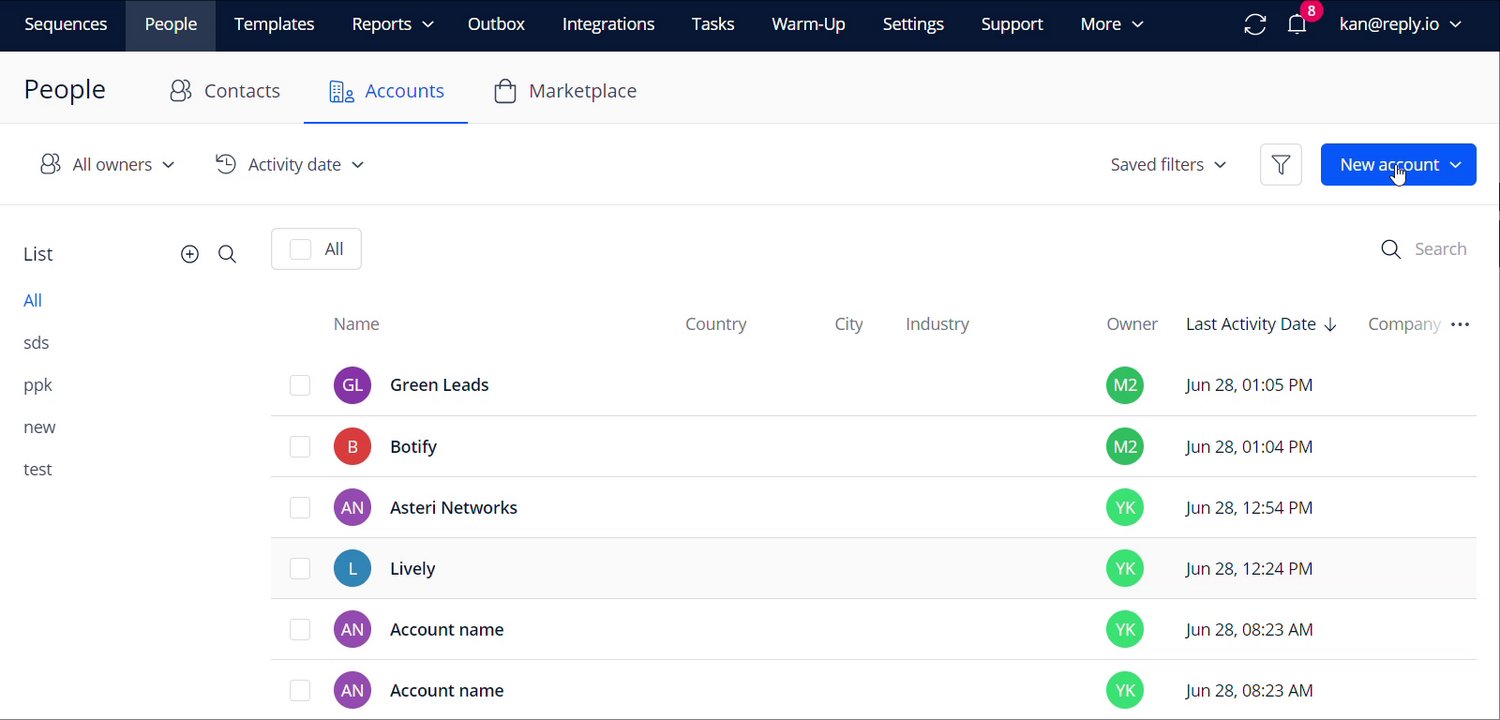Open the notifications bell
Image resolution: width=1500 pixels, height=720 pixels.
tap(1297, 25)
